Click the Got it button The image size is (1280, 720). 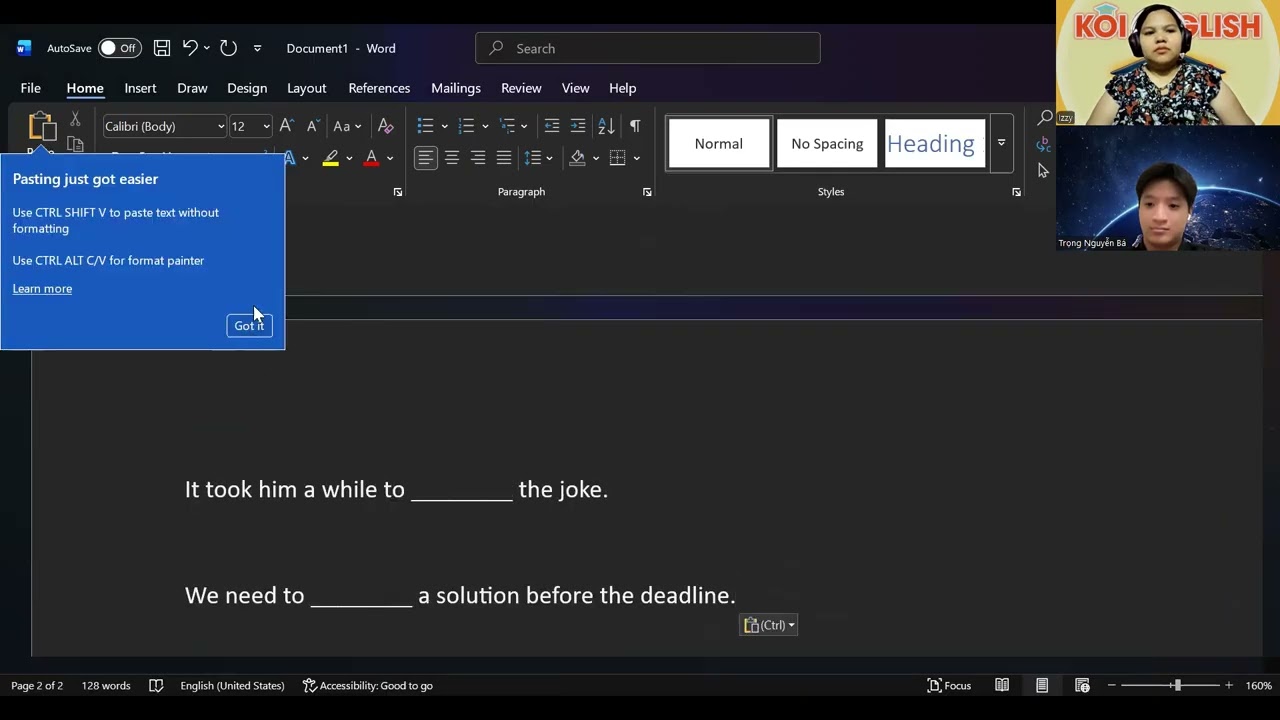(249, 325)
